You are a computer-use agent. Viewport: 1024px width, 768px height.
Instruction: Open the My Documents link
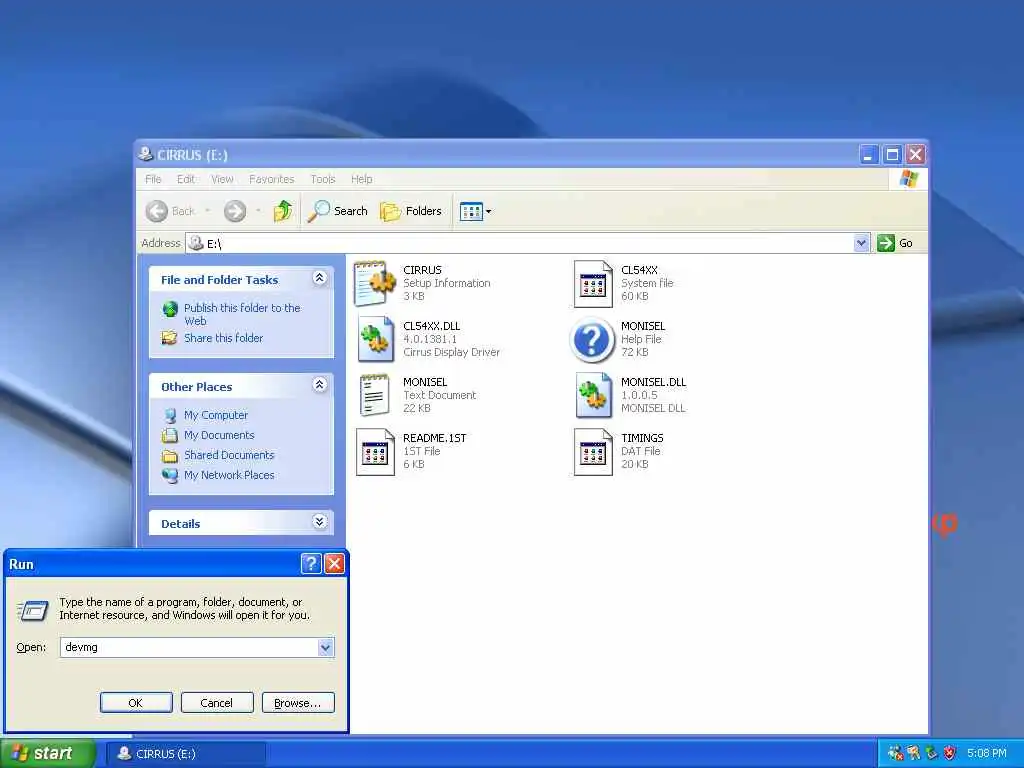coord(219,435)
